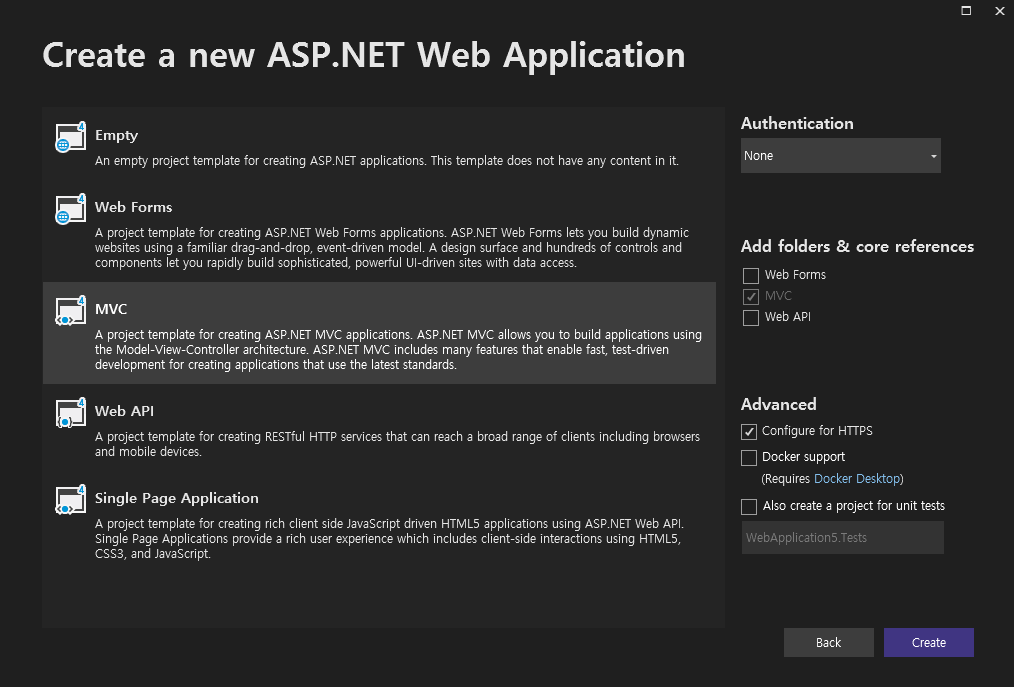This screenshot has width=1014, height=687.
Task: Click the Advanced heading
Action: click(779, 404)
